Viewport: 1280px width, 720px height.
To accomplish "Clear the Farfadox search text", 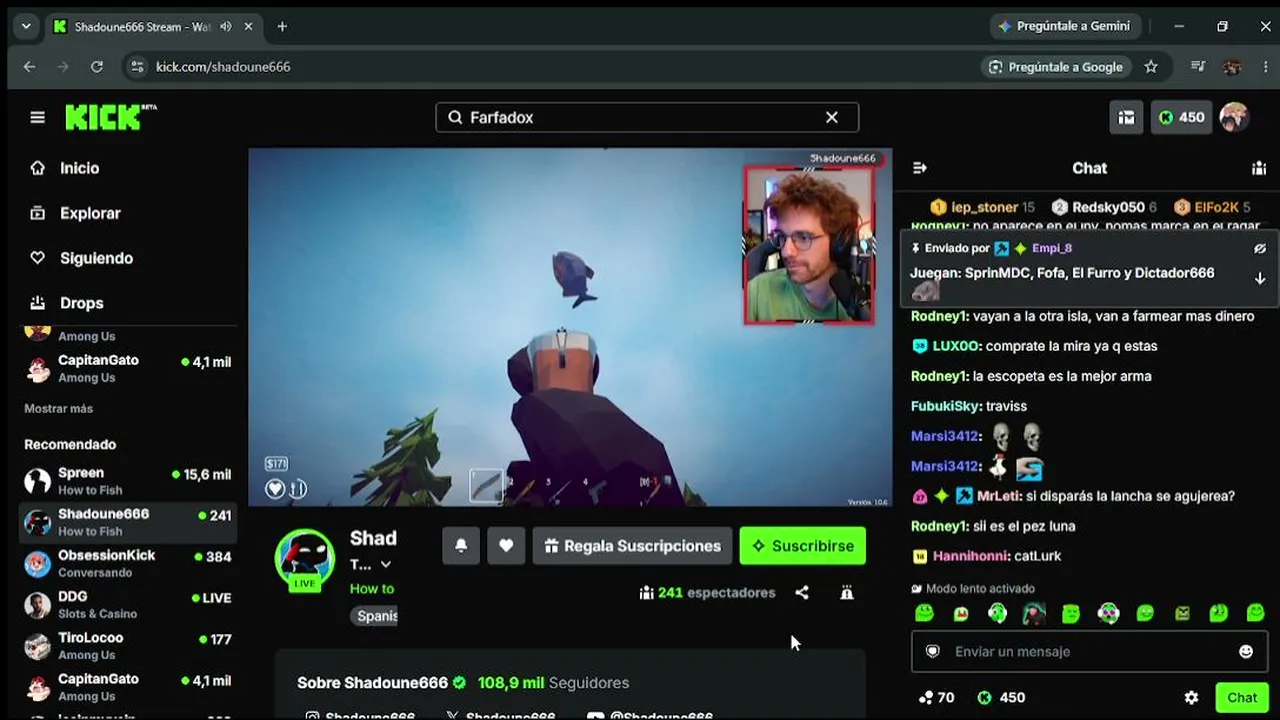I will (831, 117).
